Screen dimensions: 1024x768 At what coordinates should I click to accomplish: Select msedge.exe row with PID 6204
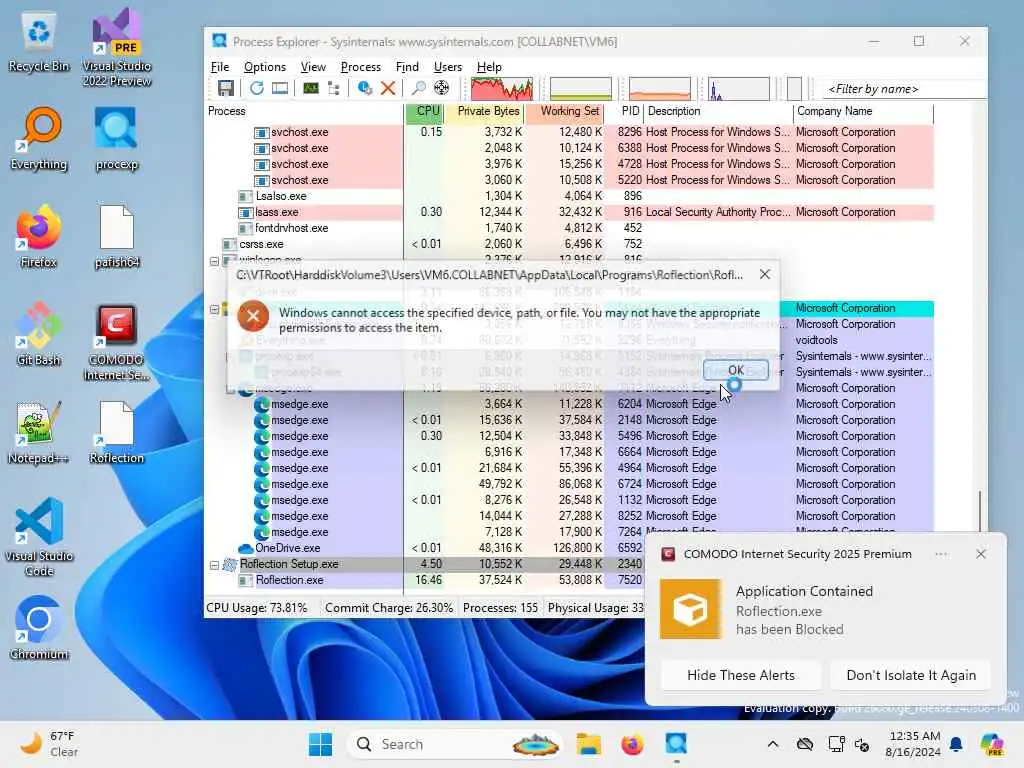click(x=570, y=404)
